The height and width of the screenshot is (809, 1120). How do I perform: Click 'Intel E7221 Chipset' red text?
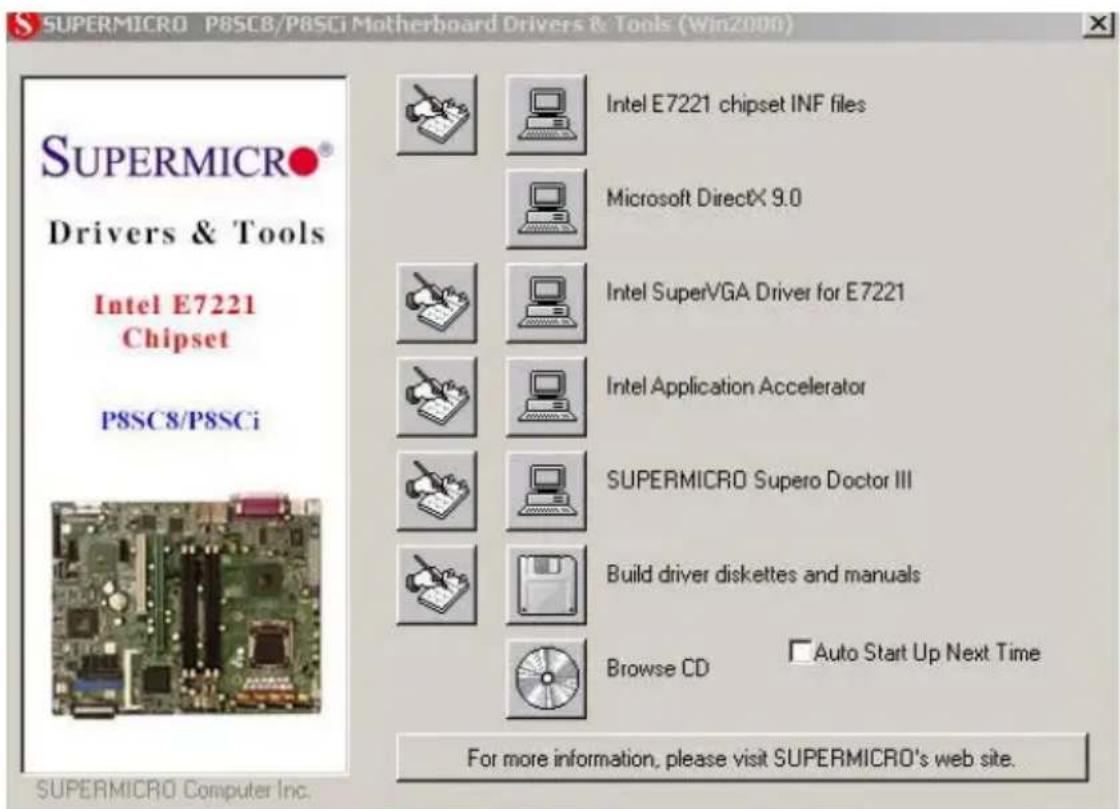[176, 321]
